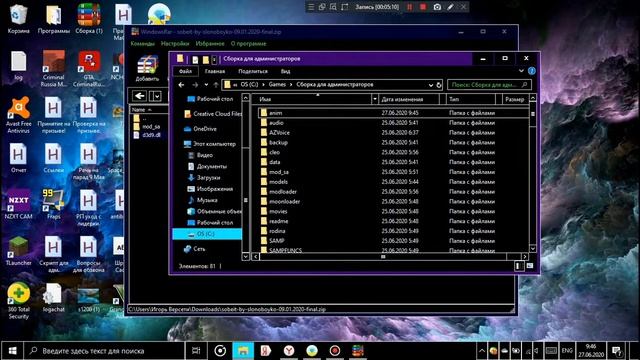Viewport: 640px width, 360px height.
Task: Stop the screen recording with the red square
Action: point(423,7)
